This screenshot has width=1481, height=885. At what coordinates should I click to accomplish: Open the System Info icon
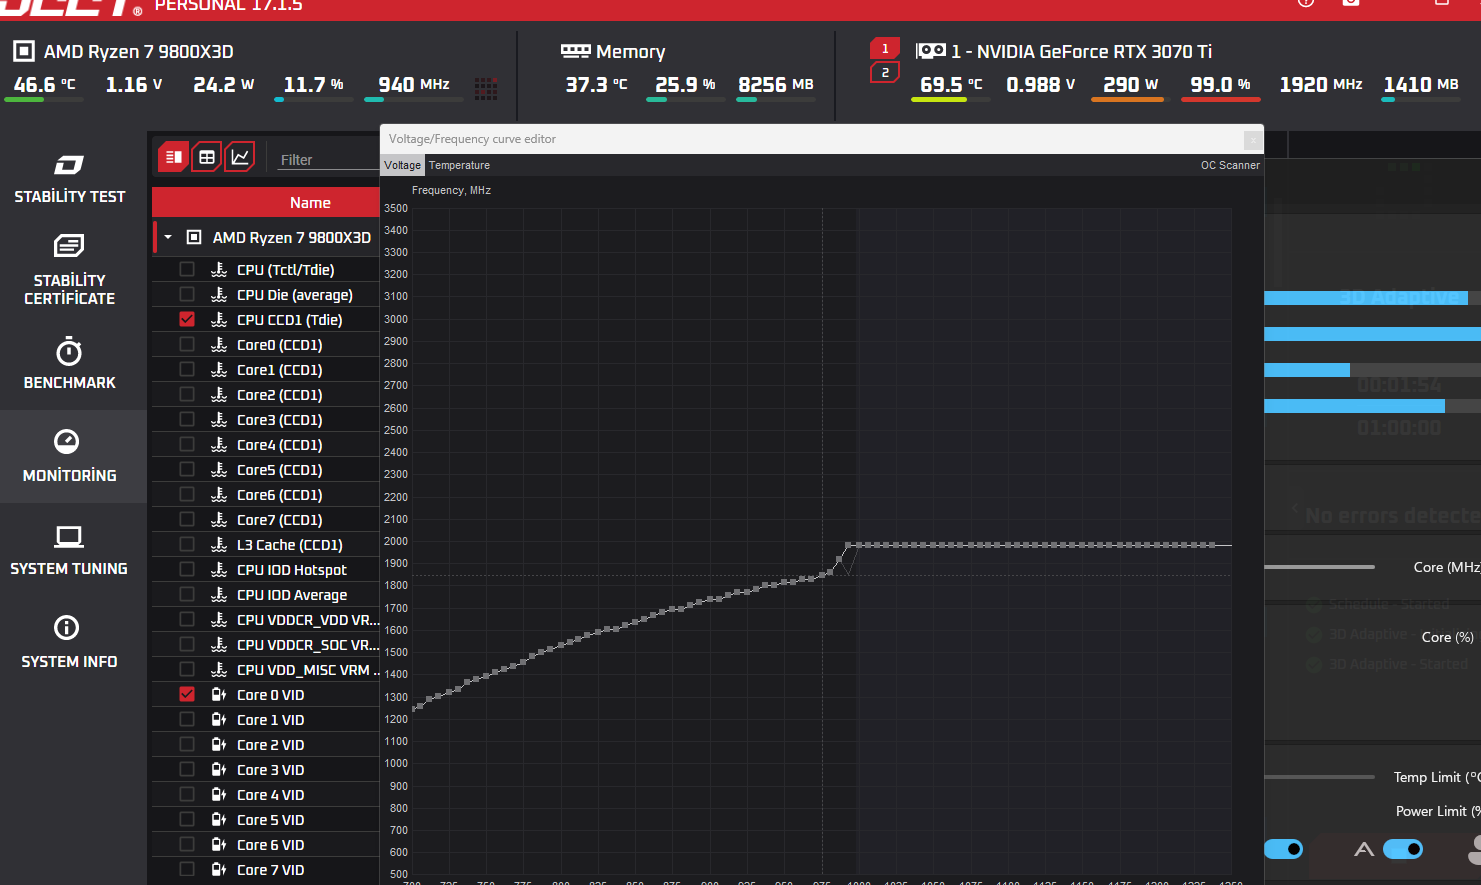coord(66,628)
